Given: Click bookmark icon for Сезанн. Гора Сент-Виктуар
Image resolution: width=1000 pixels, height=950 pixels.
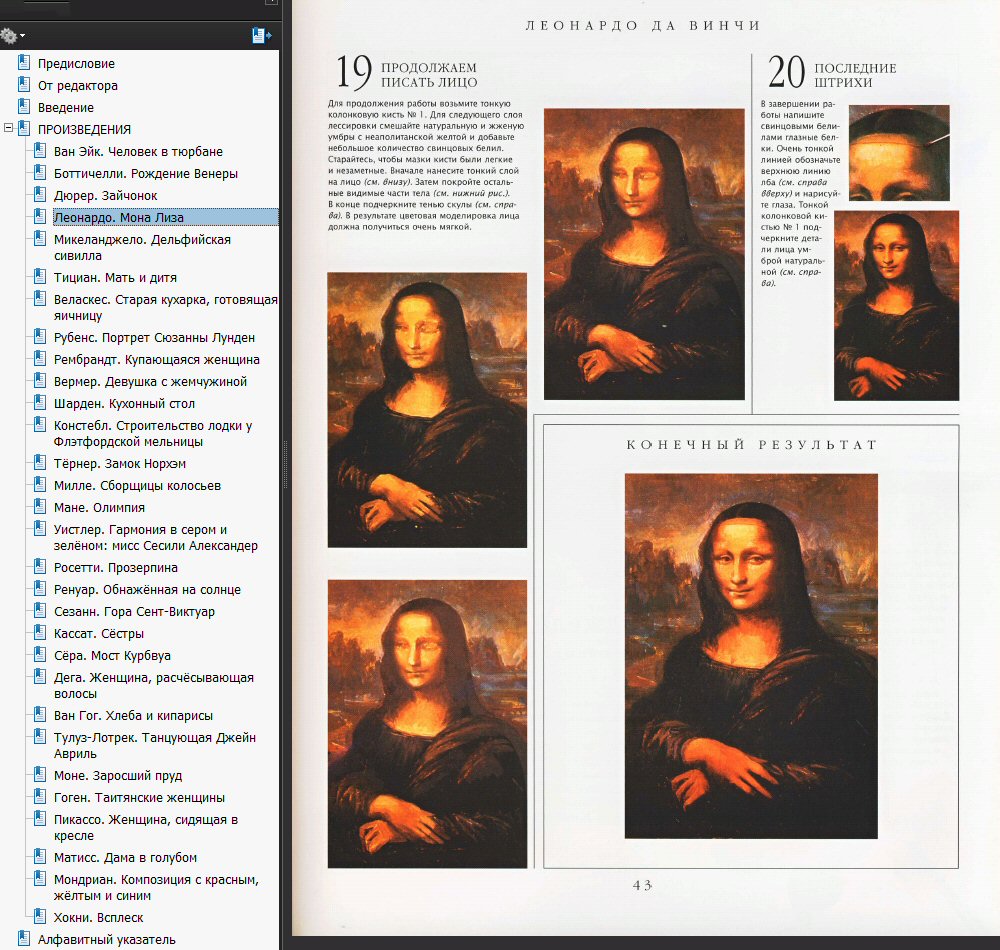Looking at the screenshot, I should pyautogui.click(x=40, y=611).
